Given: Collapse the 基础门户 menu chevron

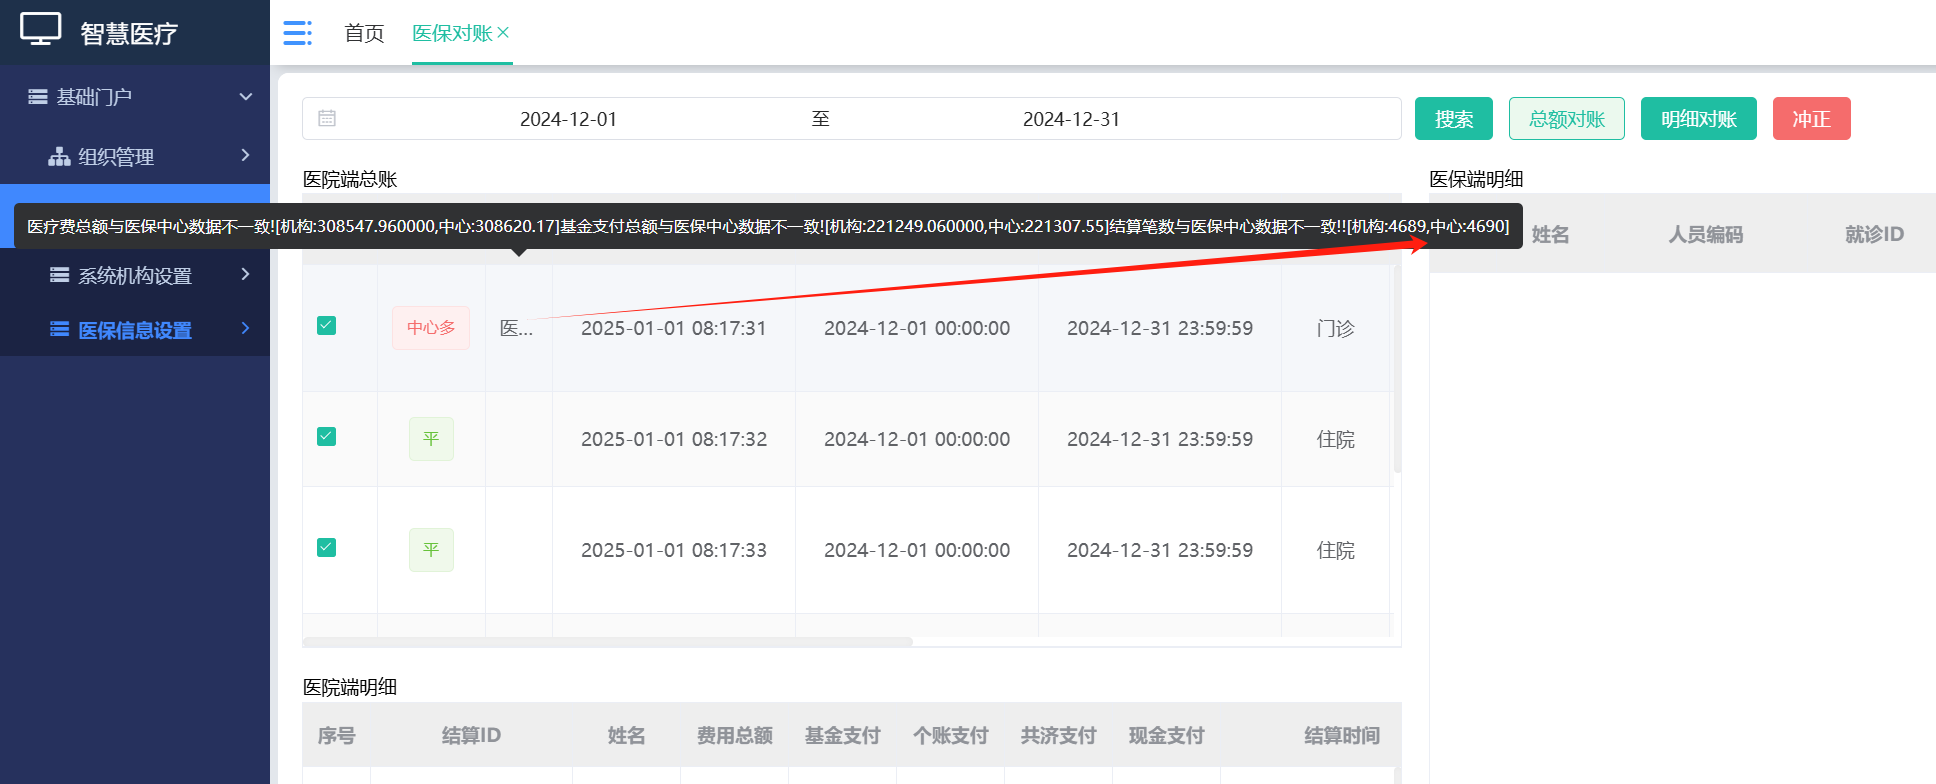Looking at the screenshot, I should 246,97.
